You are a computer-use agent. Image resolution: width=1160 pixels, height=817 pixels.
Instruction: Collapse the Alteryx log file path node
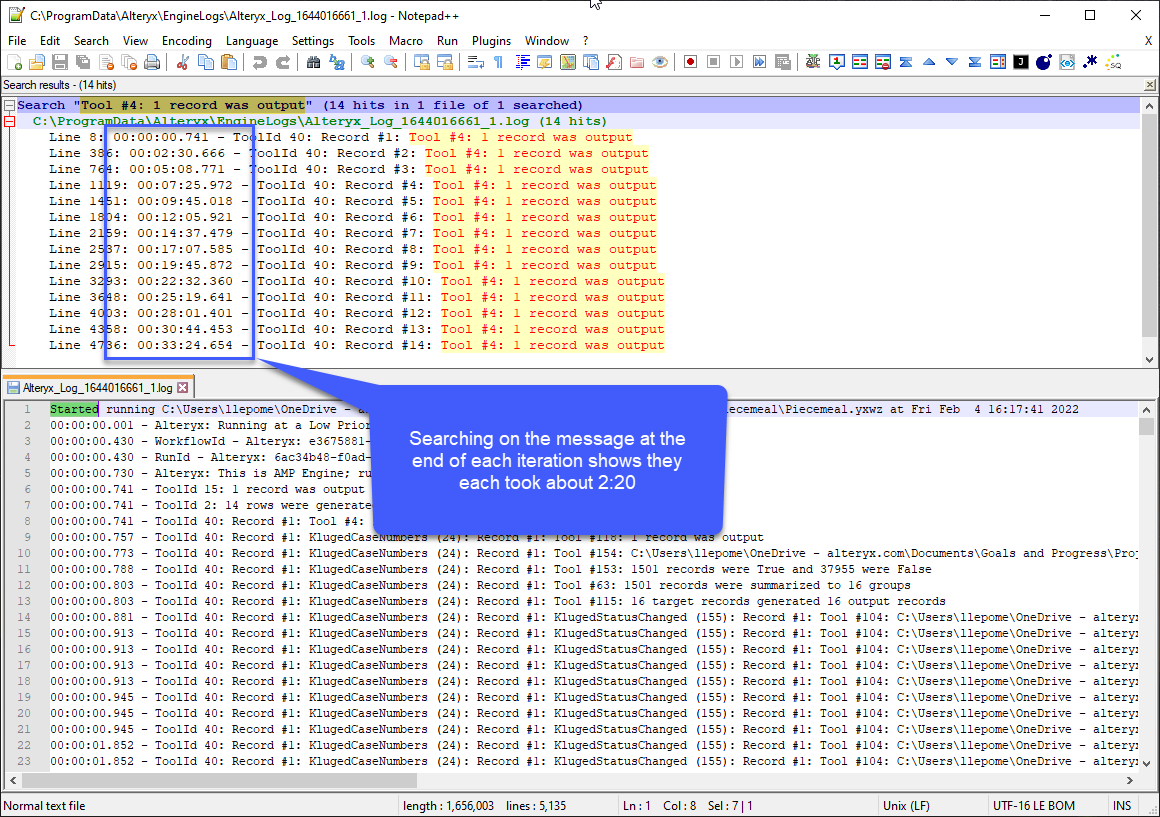[x=10, y=120]
